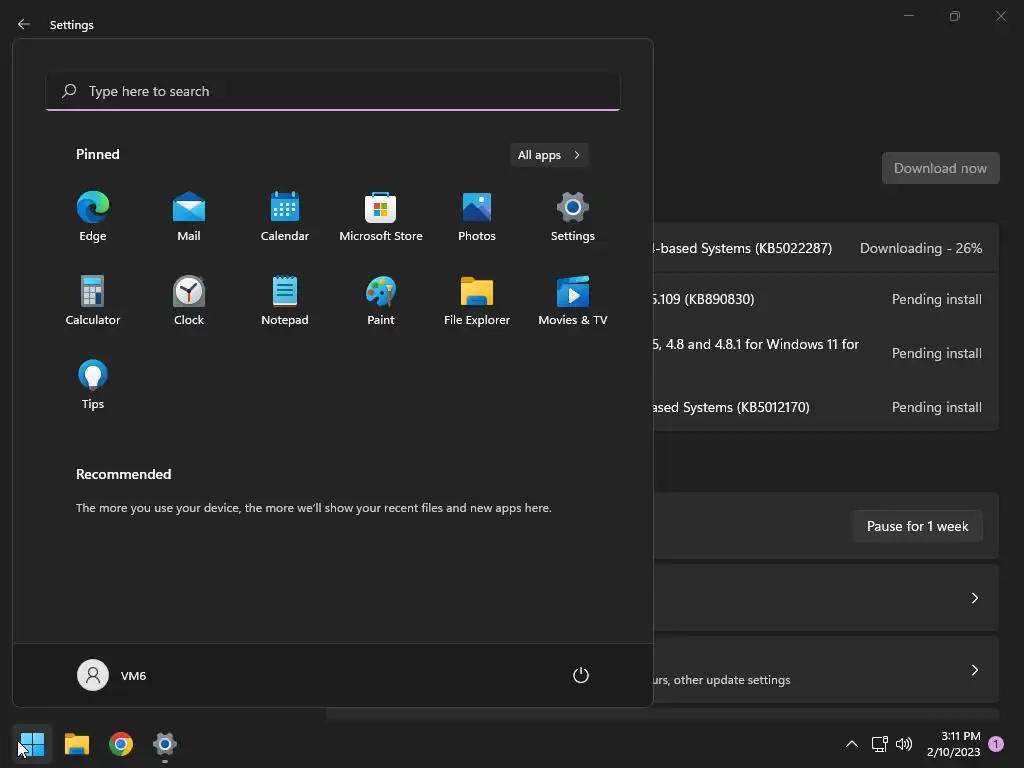The image size is (1024, 768).
Task: Launch the Paint app
Action: click(381, 300)
